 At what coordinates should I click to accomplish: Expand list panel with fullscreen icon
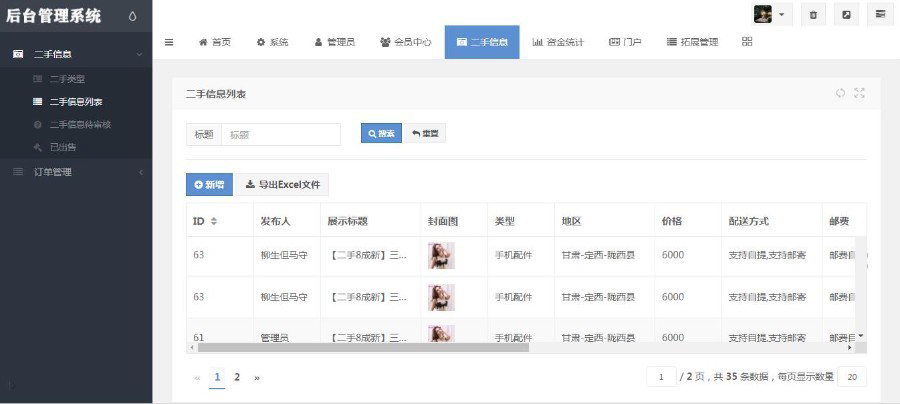(x=859, y=93)
